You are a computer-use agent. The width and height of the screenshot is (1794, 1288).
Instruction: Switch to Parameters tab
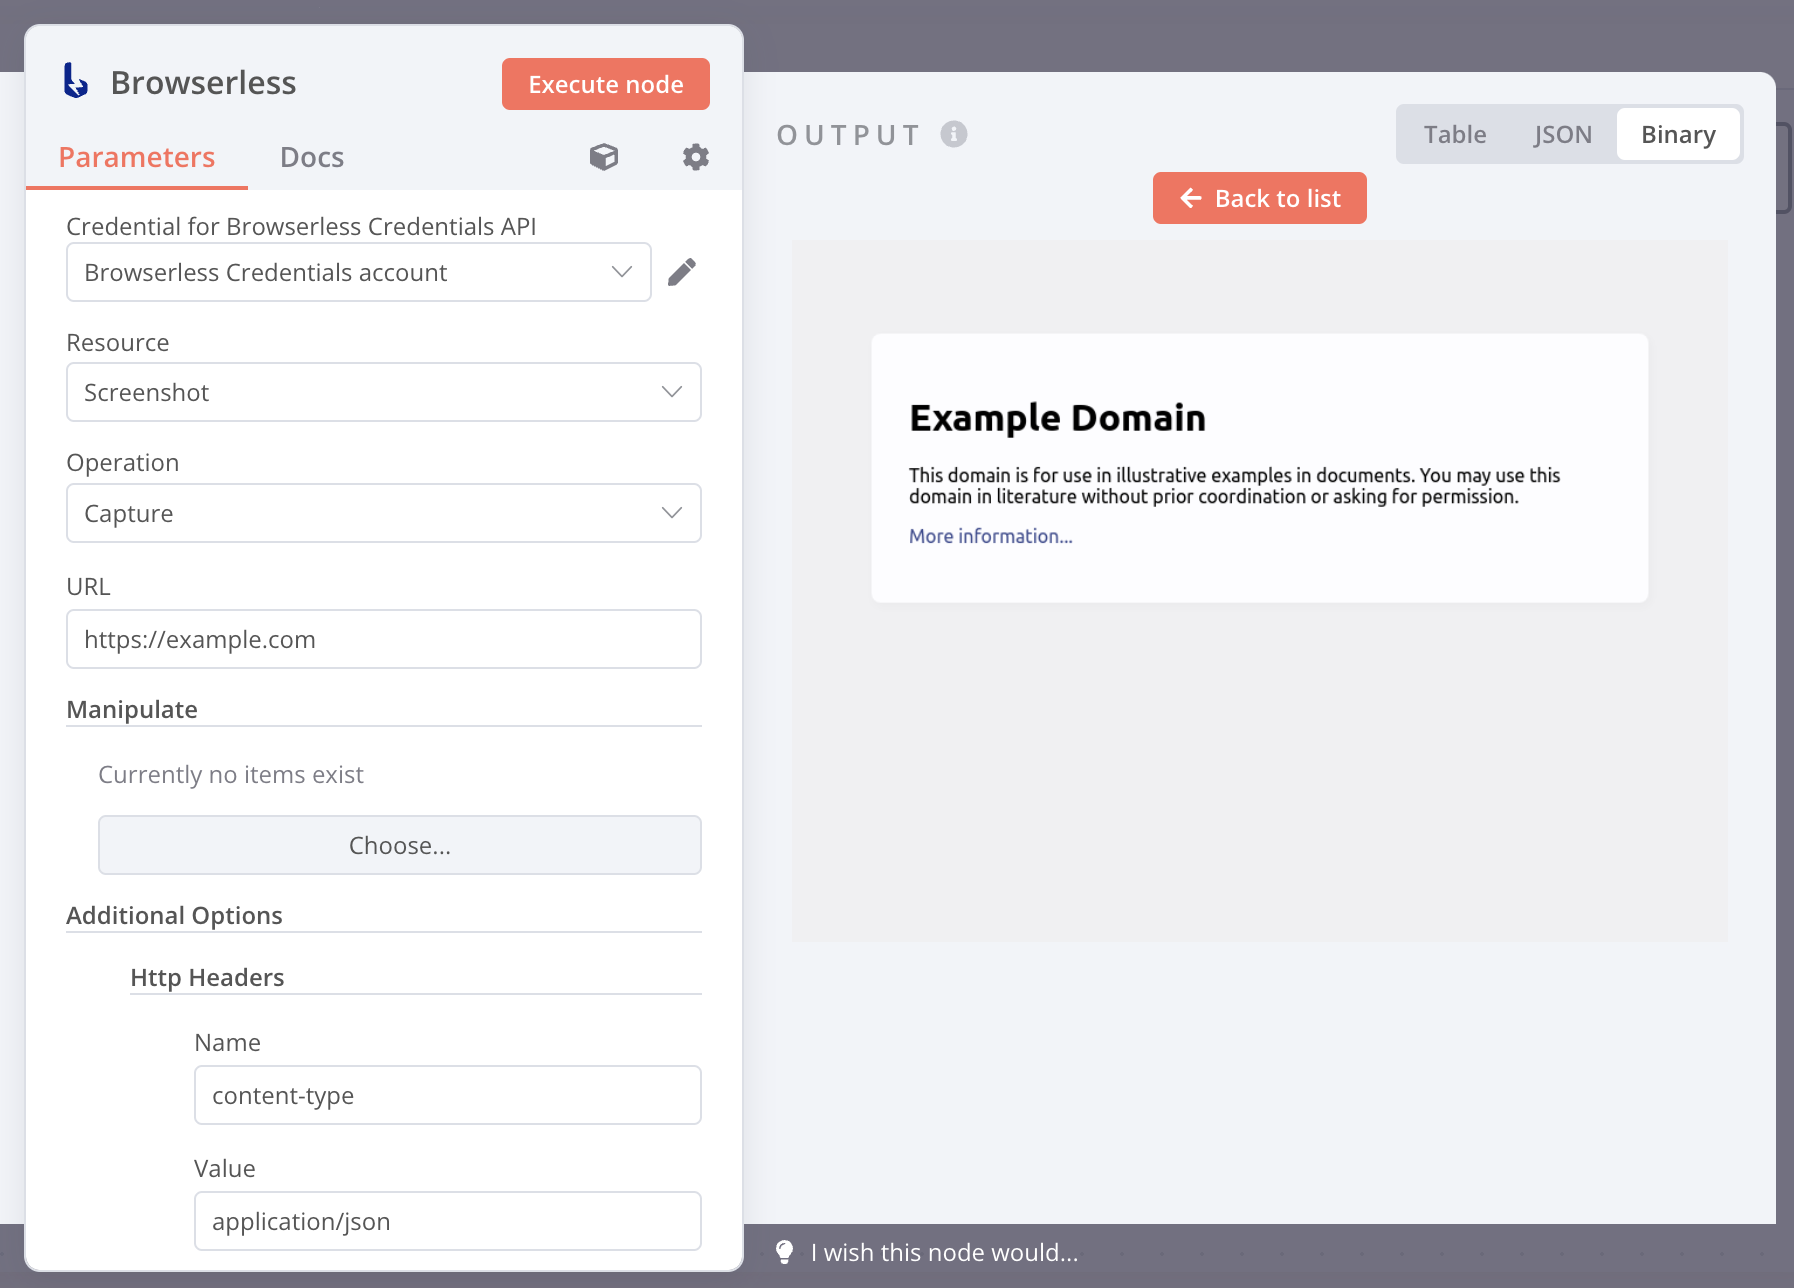[137, 157]
